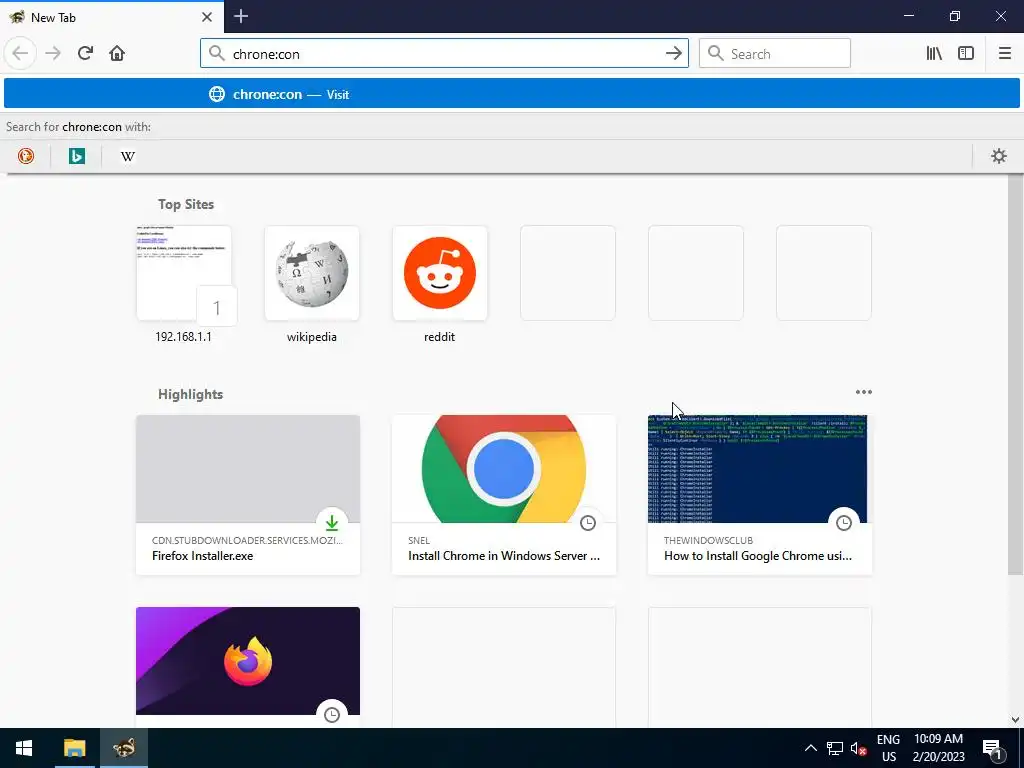
Task: Open File Explorer from the taskbar
Action: (74, 748)
